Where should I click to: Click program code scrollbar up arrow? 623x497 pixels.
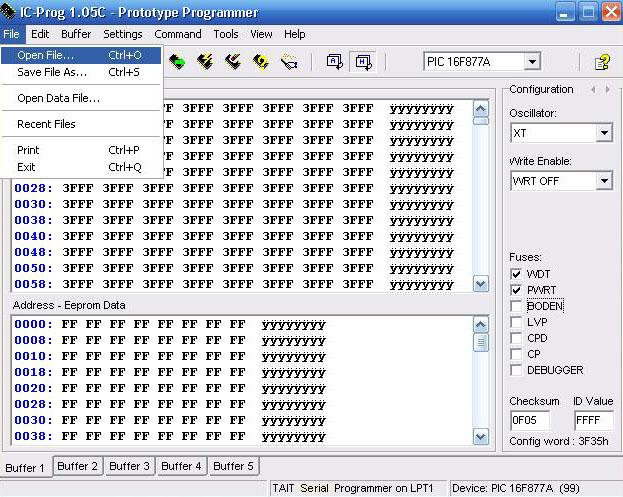(481, 108)
